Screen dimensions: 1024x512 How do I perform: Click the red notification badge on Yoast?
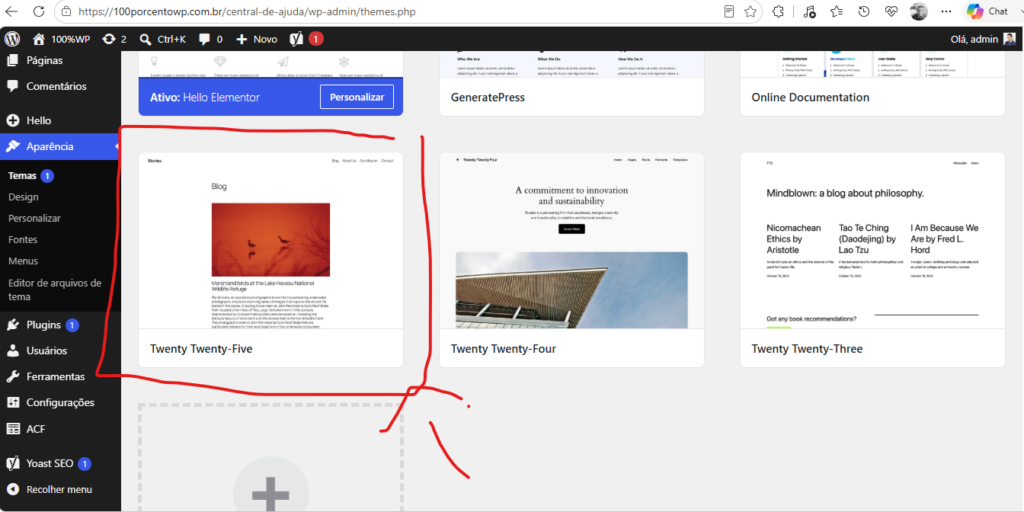coord(315,39)
